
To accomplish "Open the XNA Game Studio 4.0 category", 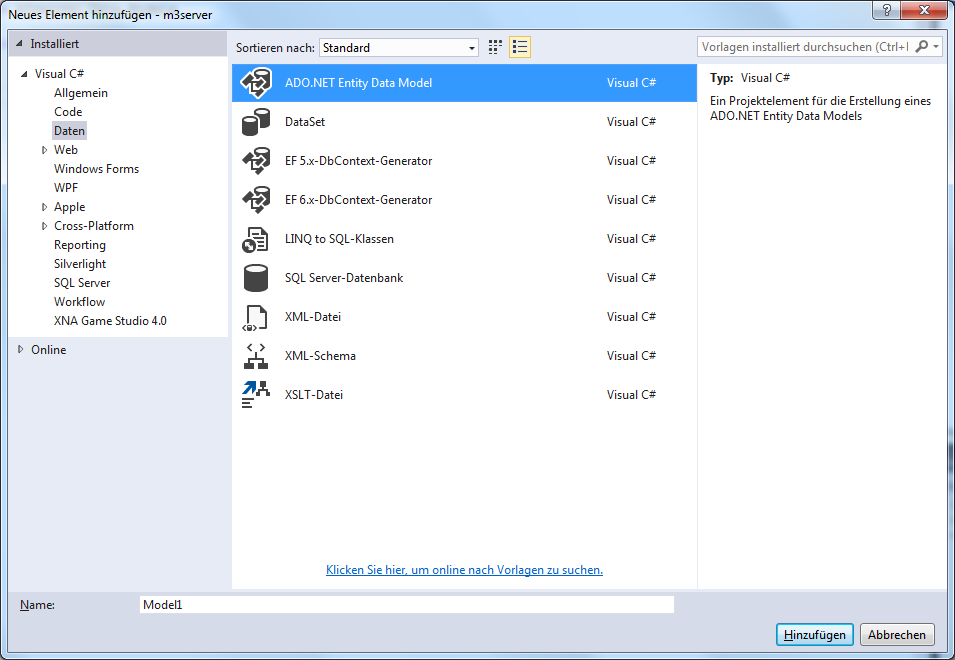I will 110,321.
